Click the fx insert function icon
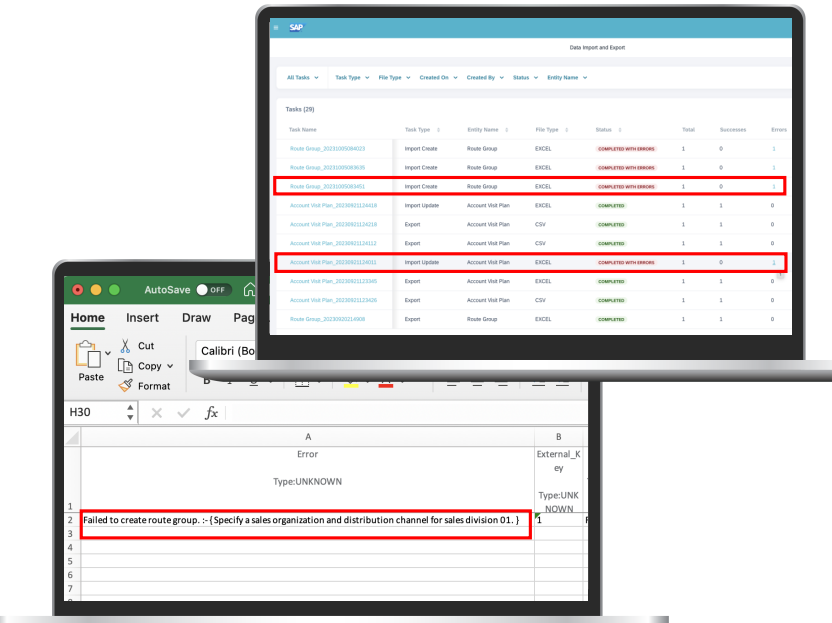Viewport: 832px width, 623px height. coord(211,412)
